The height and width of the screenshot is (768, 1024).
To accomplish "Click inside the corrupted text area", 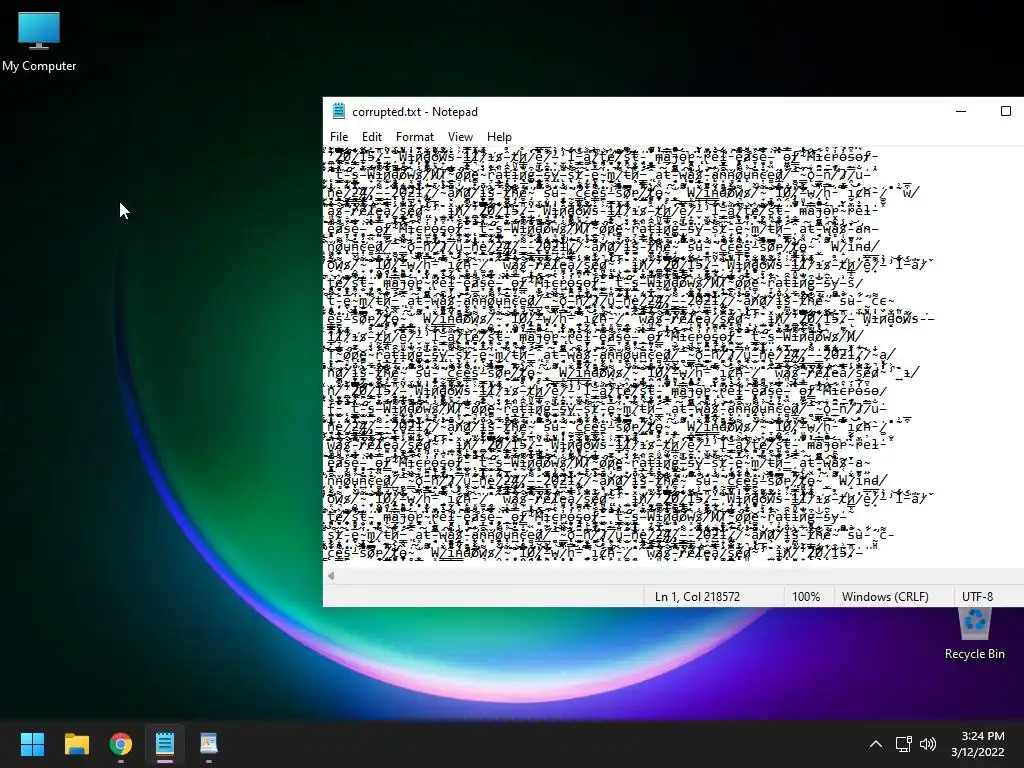I will 673,356.
